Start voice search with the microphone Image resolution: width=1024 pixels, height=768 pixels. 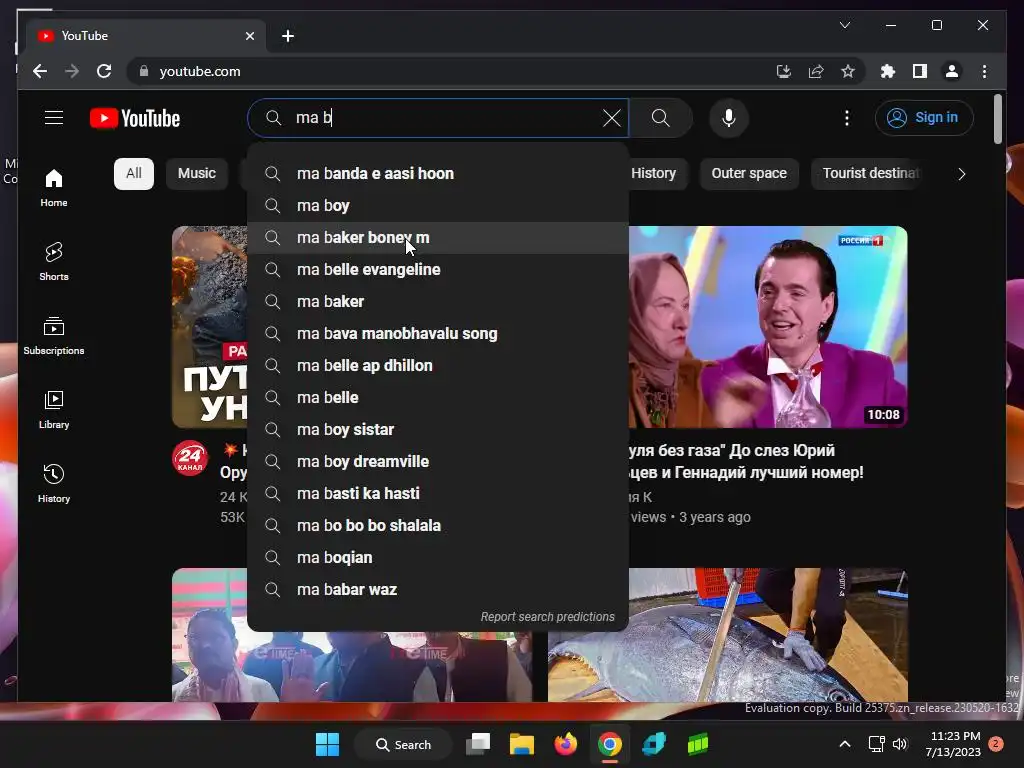[x=729, y=118]
